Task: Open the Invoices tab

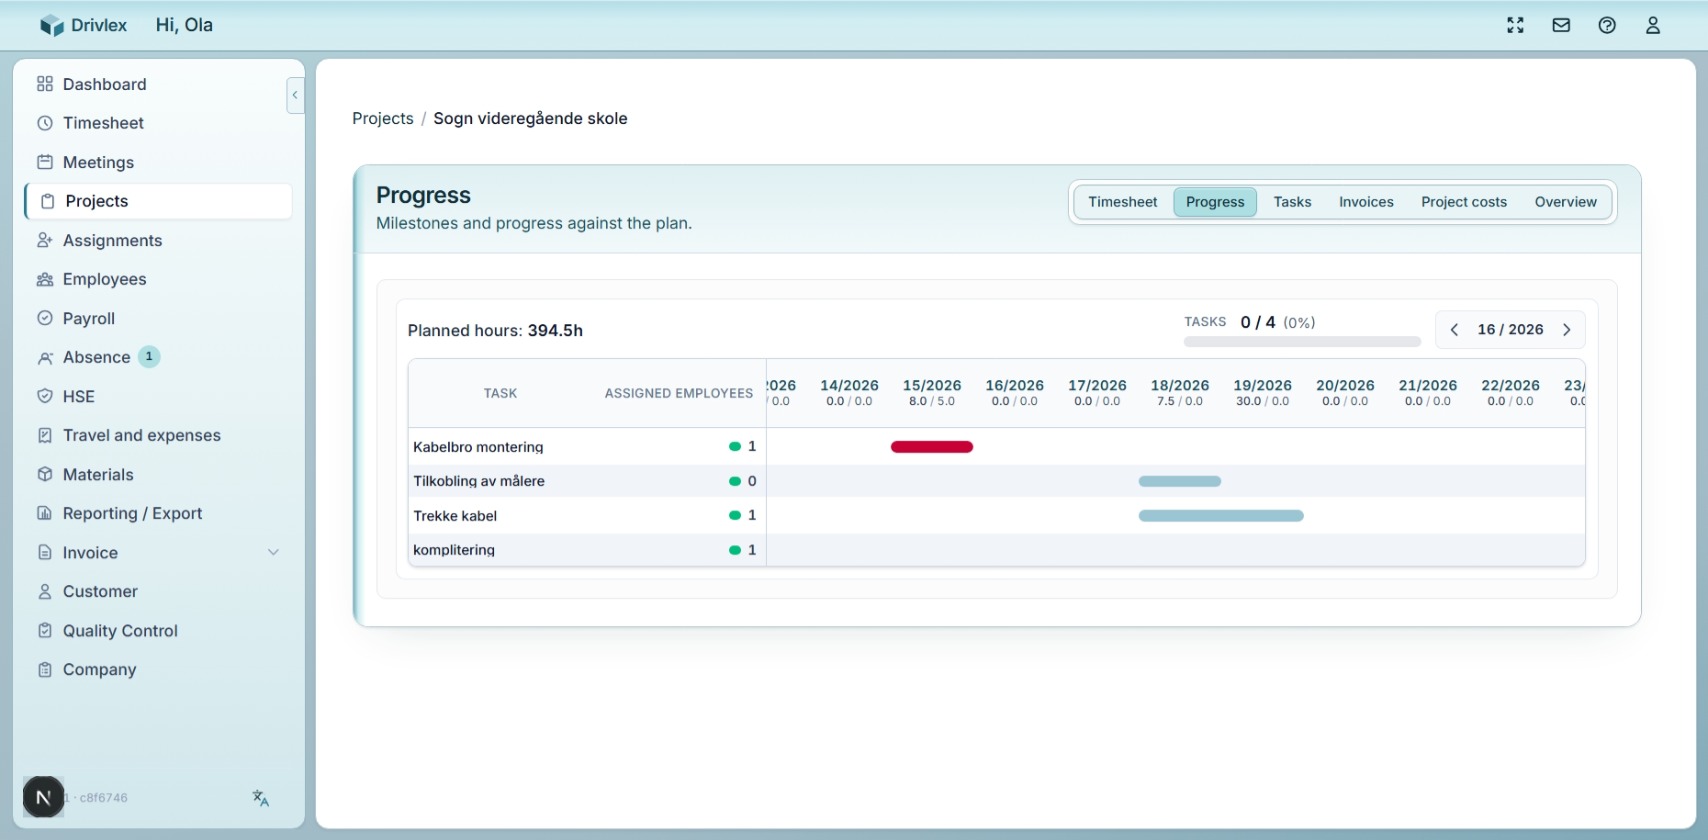Action: (1366, 202)
